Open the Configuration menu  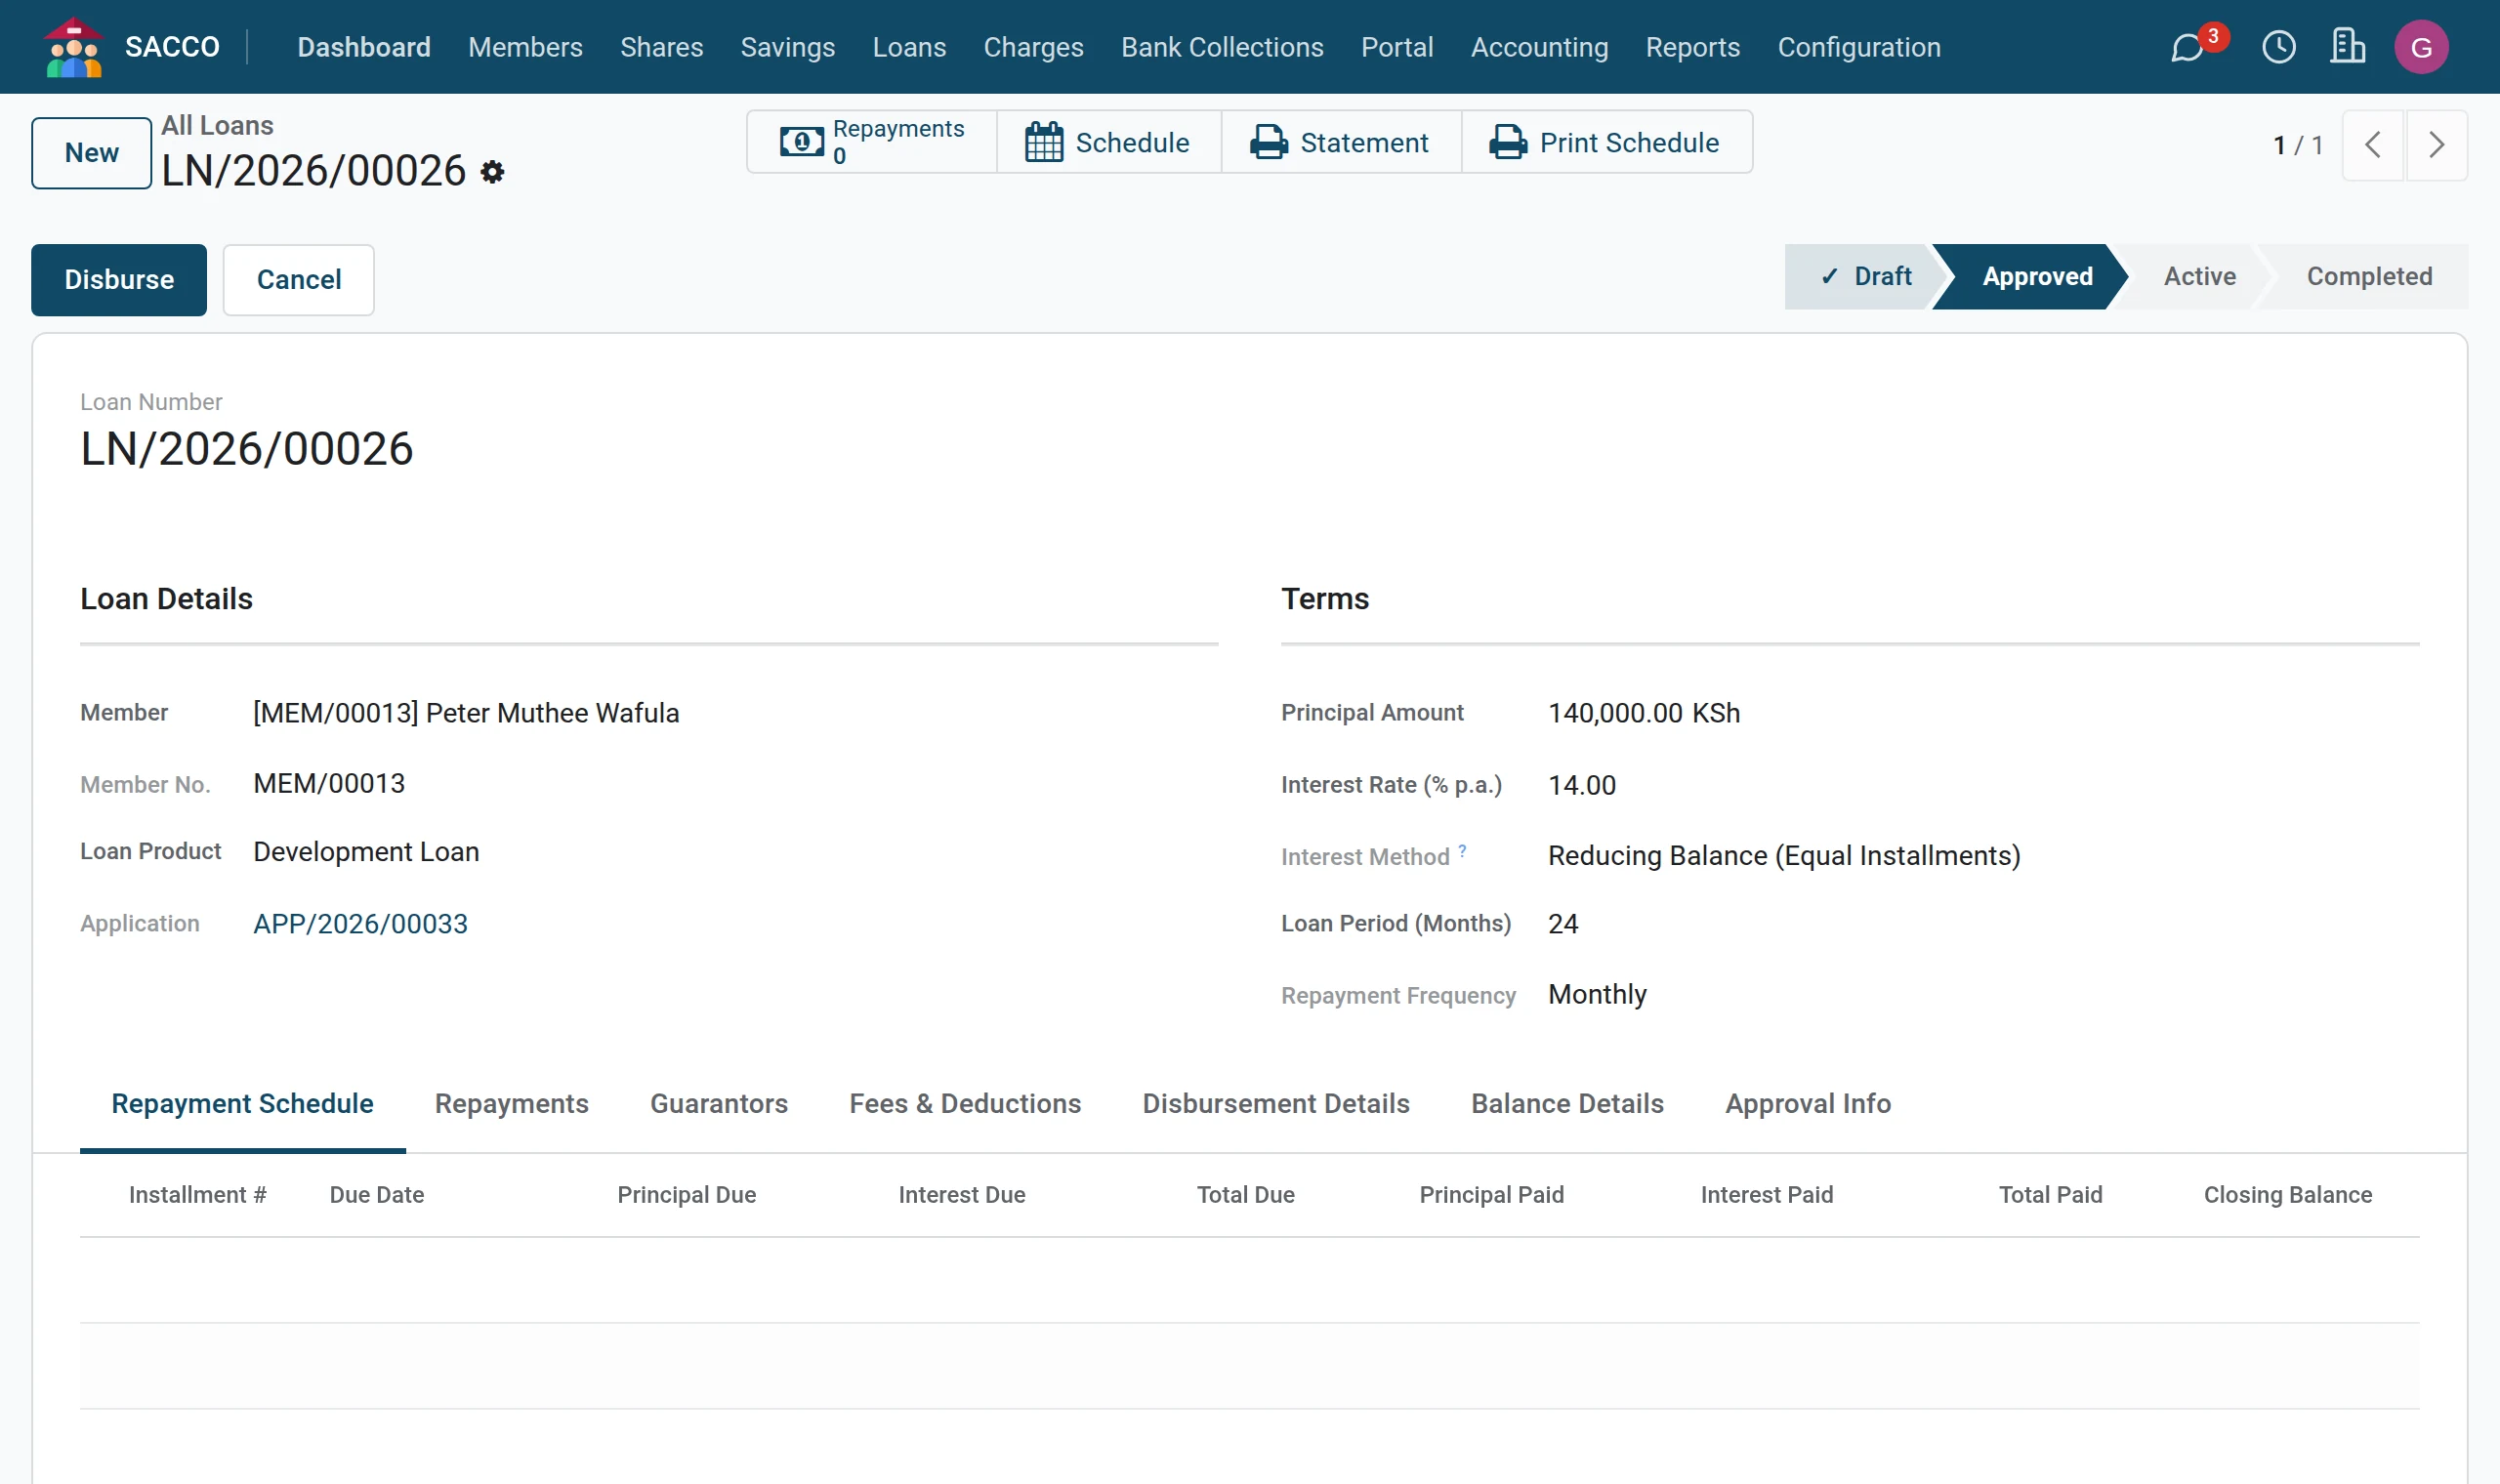(x=1859, y=47)
